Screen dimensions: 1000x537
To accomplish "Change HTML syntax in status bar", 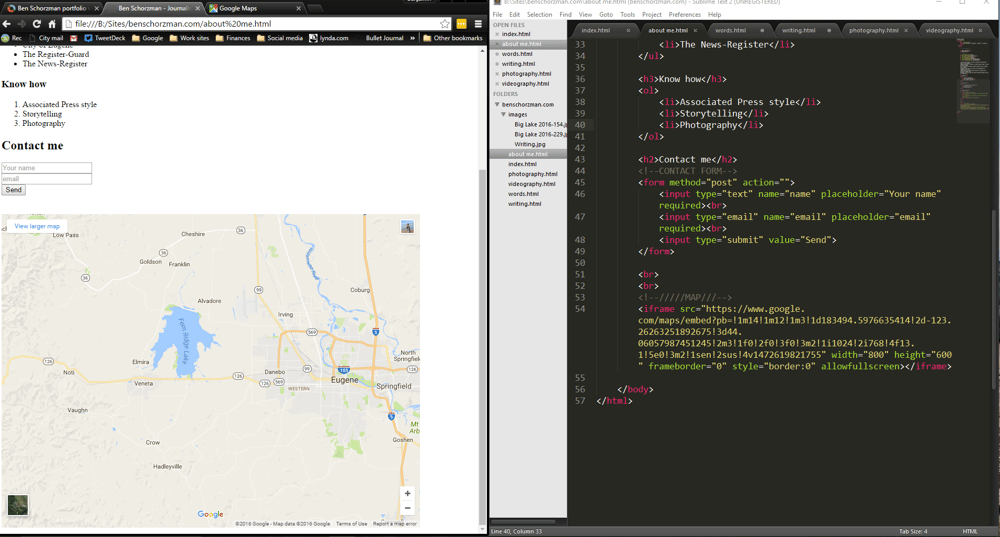I will click(969, 531).
